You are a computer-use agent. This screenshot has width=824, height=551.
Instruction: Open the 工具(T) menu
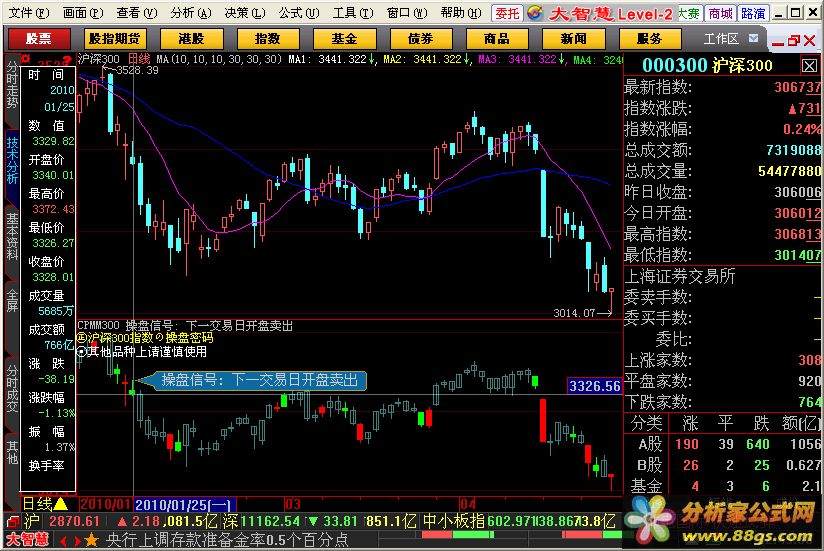point(353,13)
